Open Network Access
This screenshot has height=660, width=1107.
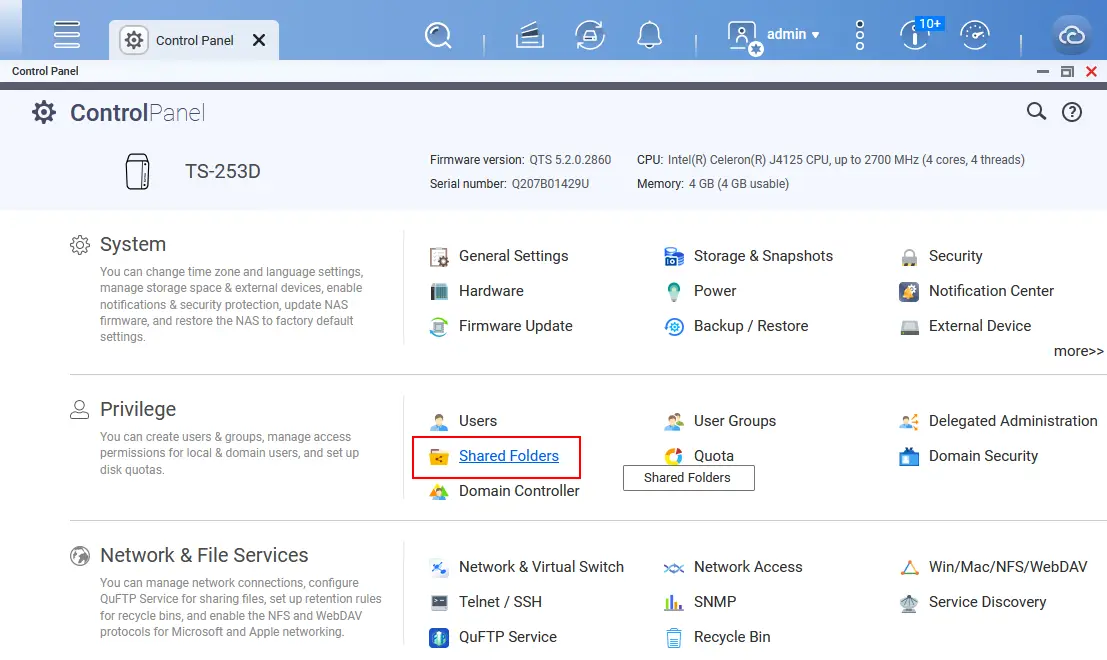click(733, 567)
